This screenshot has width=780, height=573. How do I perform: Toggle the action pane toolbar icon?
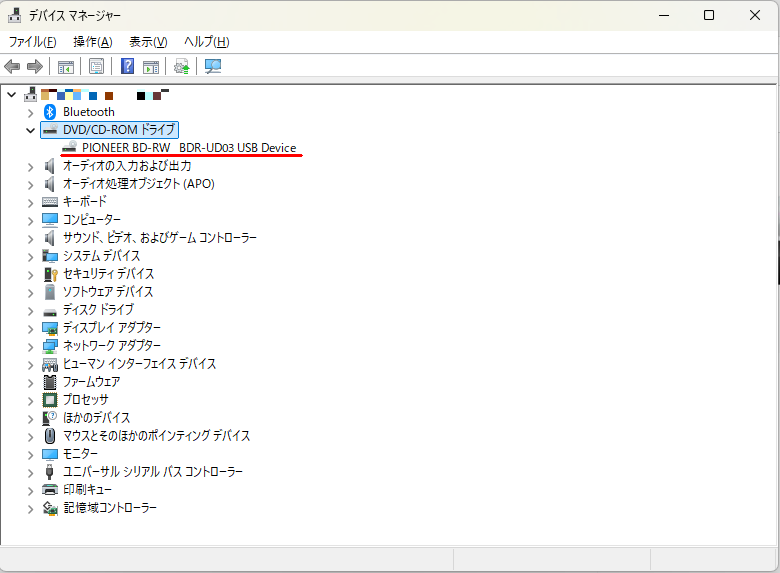point(151,67)
